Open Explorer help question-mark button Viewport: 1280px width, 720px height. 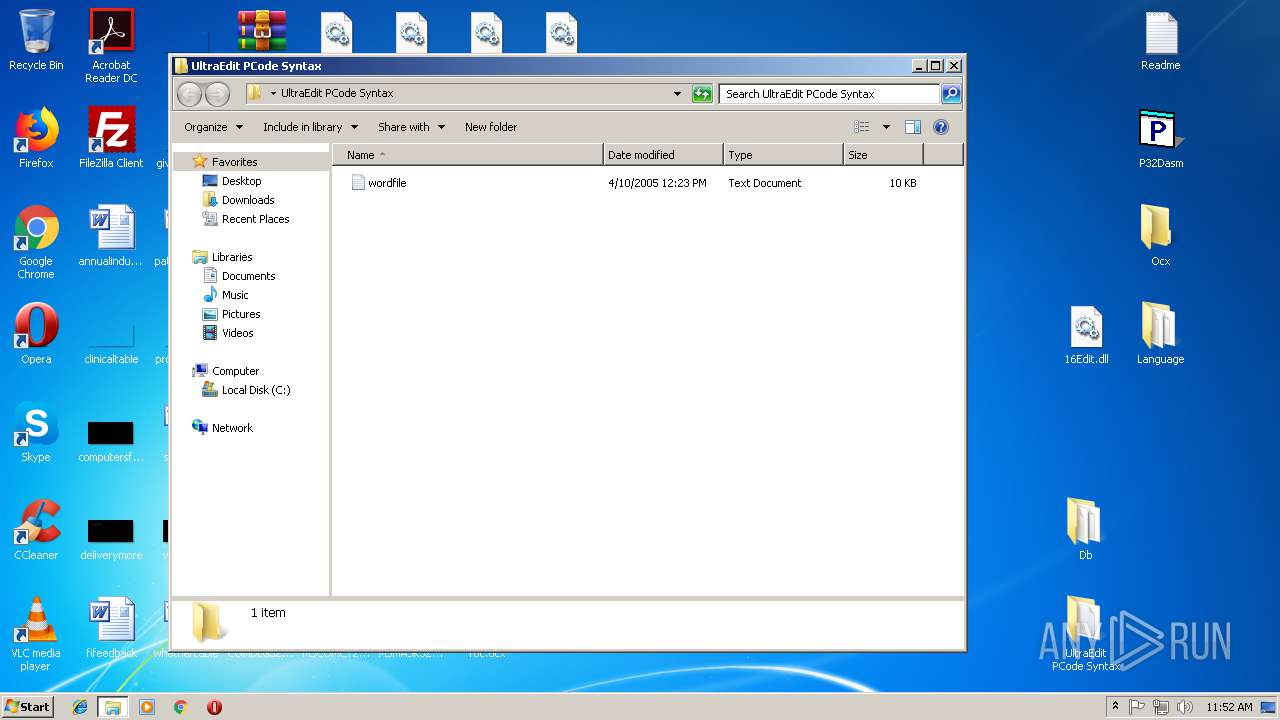941,127
